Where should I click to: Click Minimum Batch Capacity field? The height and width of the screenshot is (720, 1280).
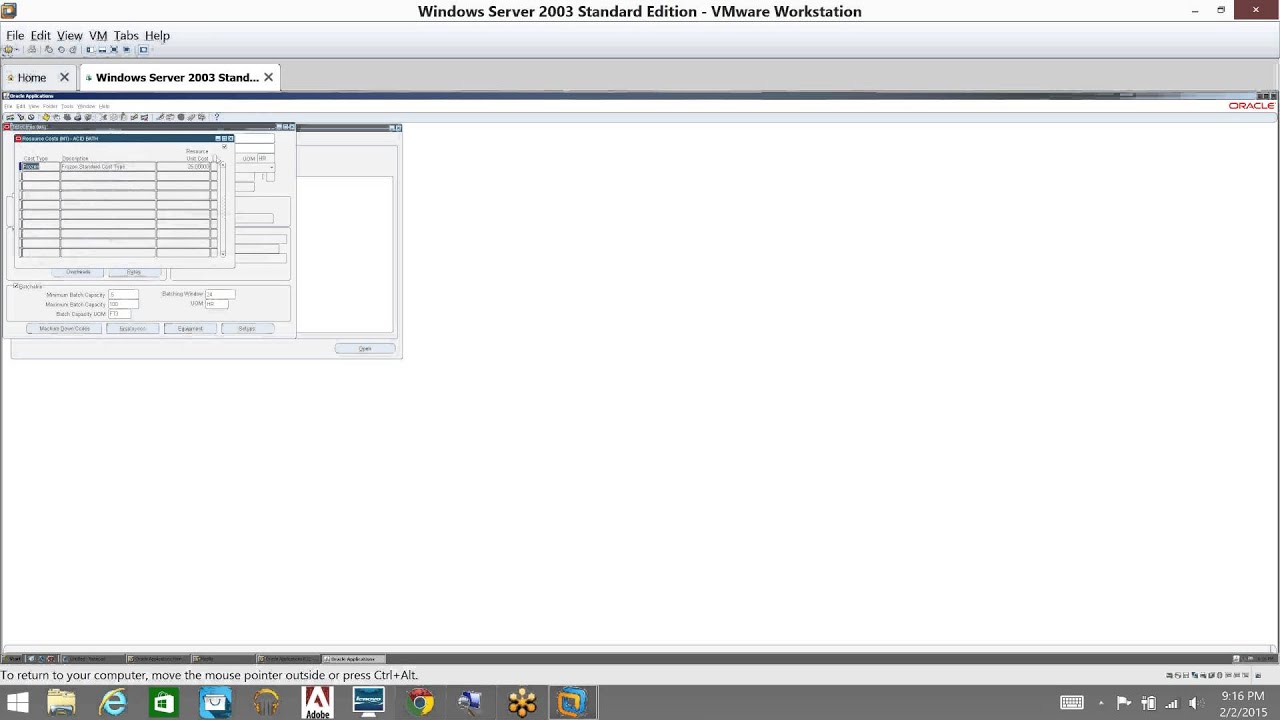[x=123, y=295]
